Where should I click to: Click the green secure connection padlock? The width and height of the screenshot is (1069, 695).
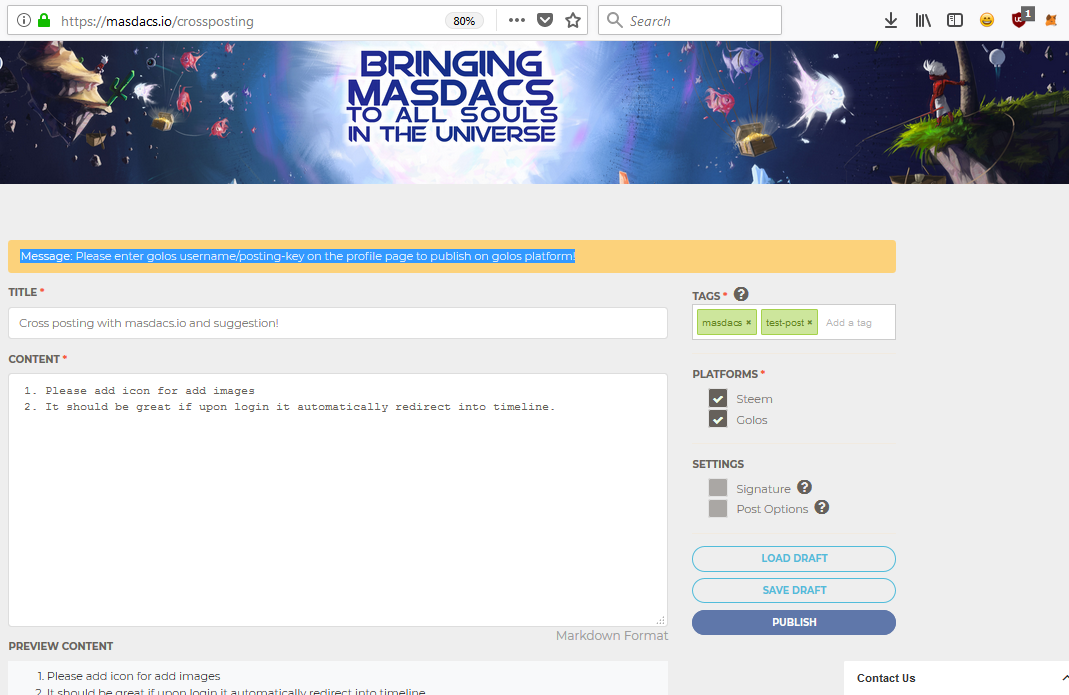coord(44,20)
